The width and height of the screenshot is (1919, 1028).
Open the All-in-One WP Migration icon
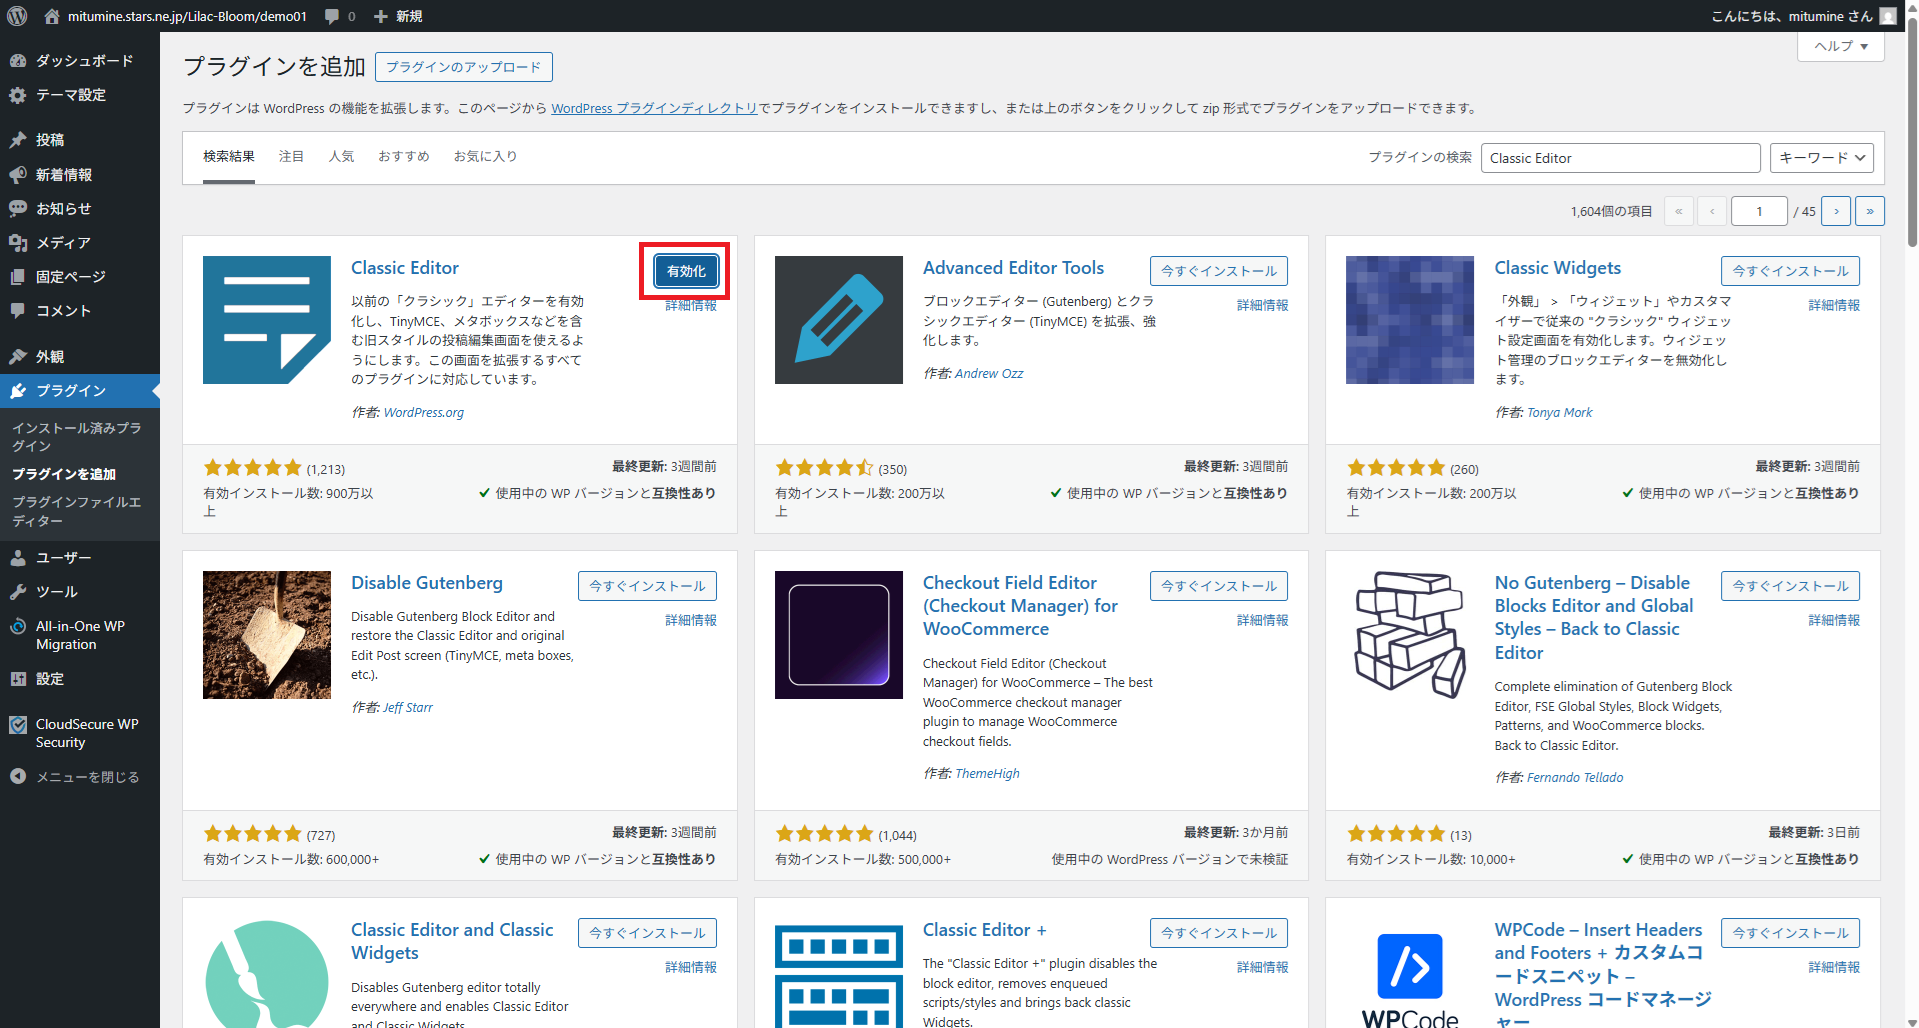[18, 627]
